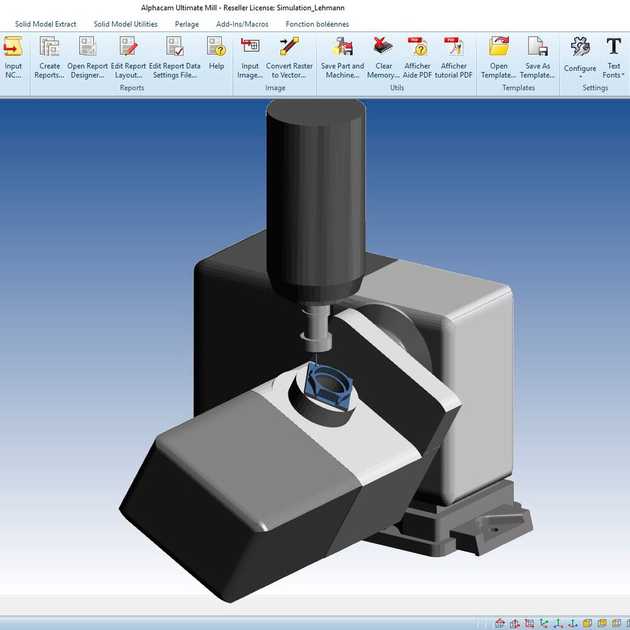Click the blue workpiece in the 3D view

click(x=328, y=385)
